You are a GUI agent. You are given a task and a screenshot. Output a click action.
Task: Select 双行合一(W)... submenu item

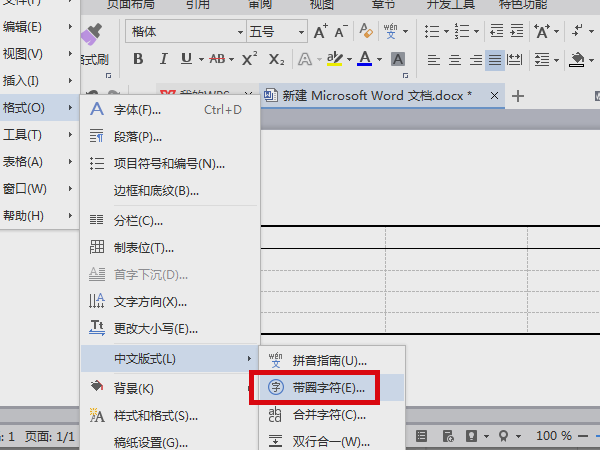point(332,442)
